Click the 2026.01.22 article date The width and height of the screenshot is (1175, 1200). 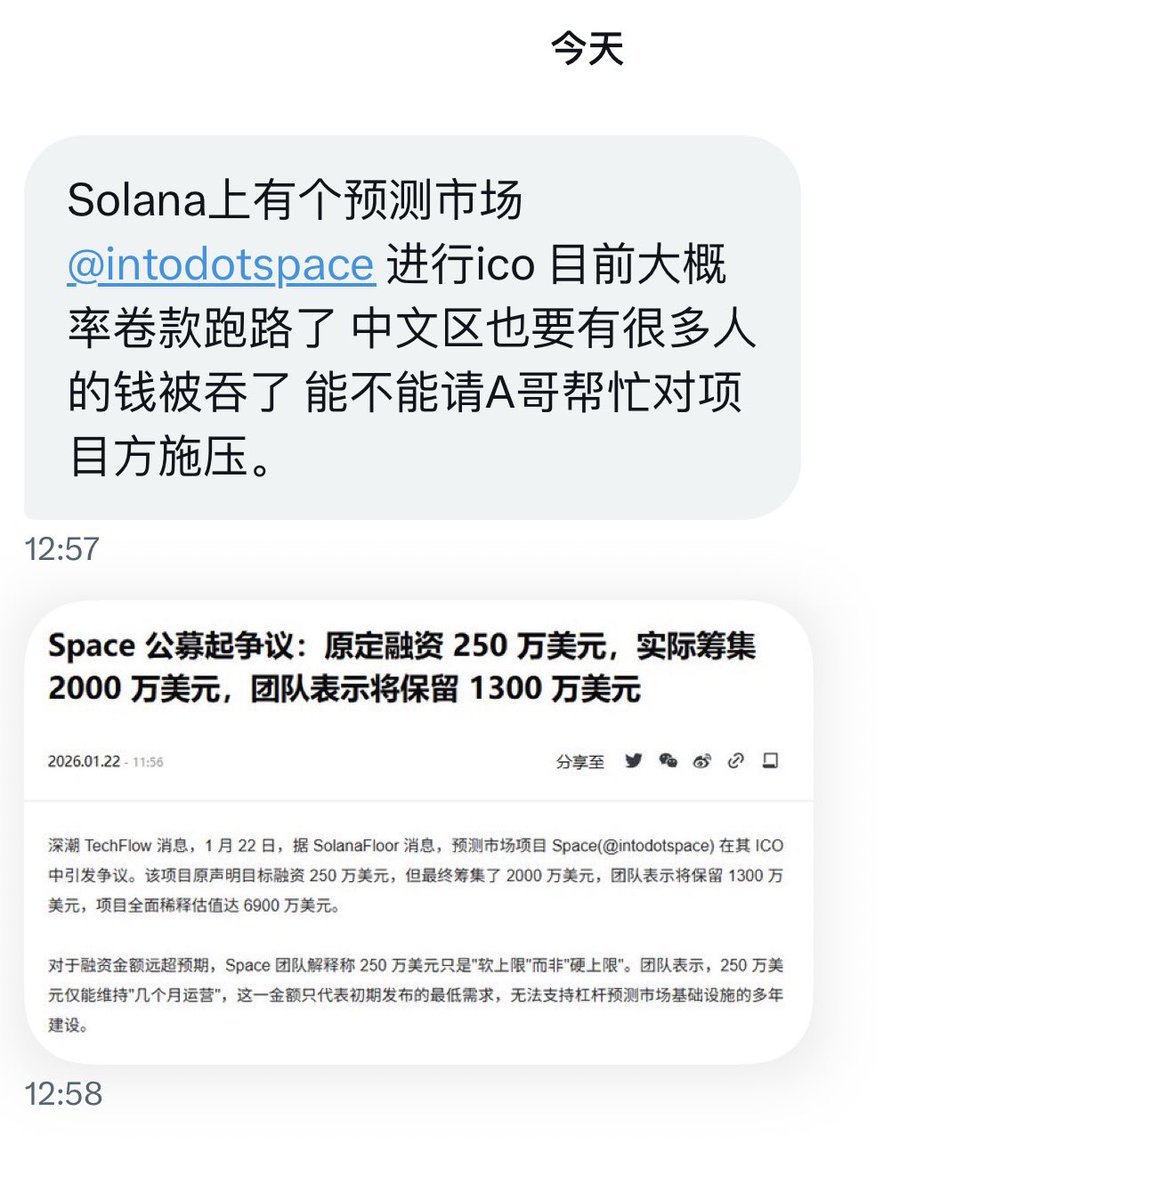coord(84,762)
